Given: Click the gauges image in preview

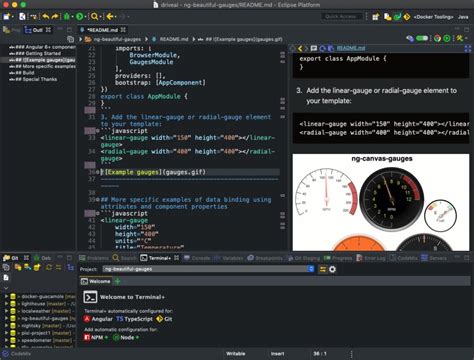Looking at the screenshot, I should pyautogui.click(x=381, y=202).
